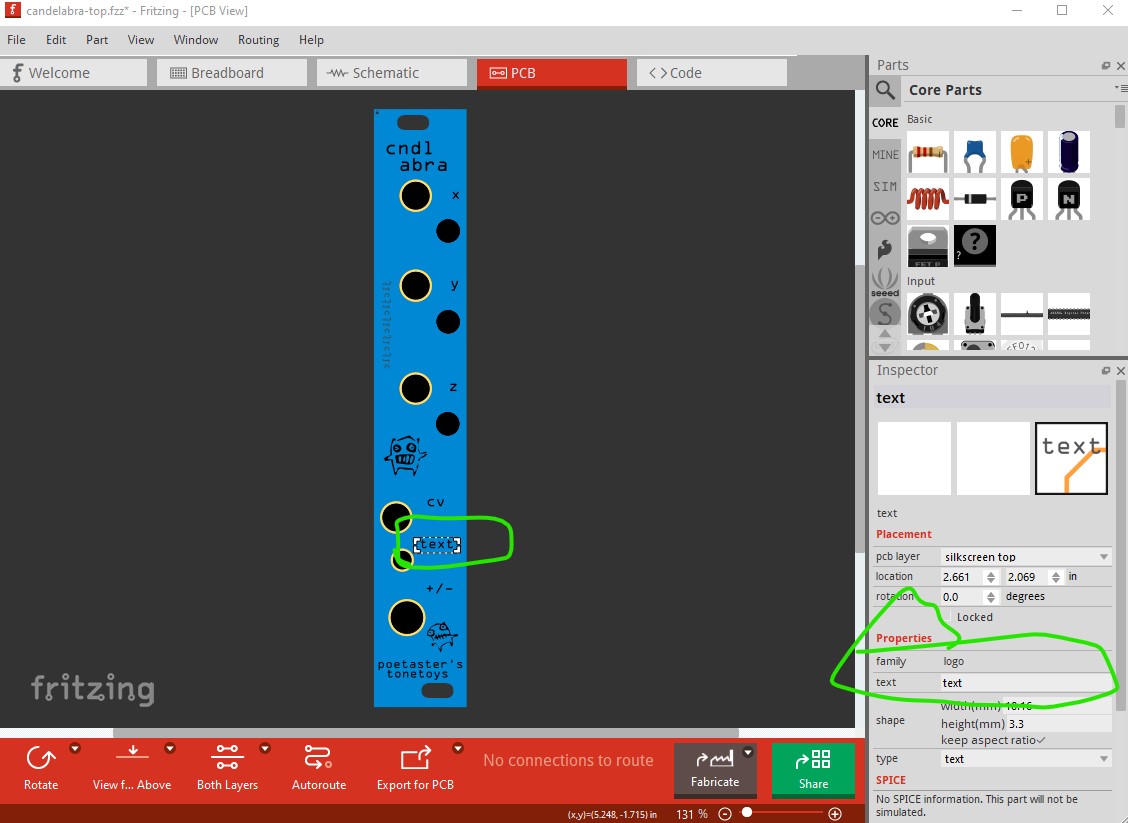1128x823 pixels.
Task: Click the Rotate tool icon
Action: (x=41, y=758)
